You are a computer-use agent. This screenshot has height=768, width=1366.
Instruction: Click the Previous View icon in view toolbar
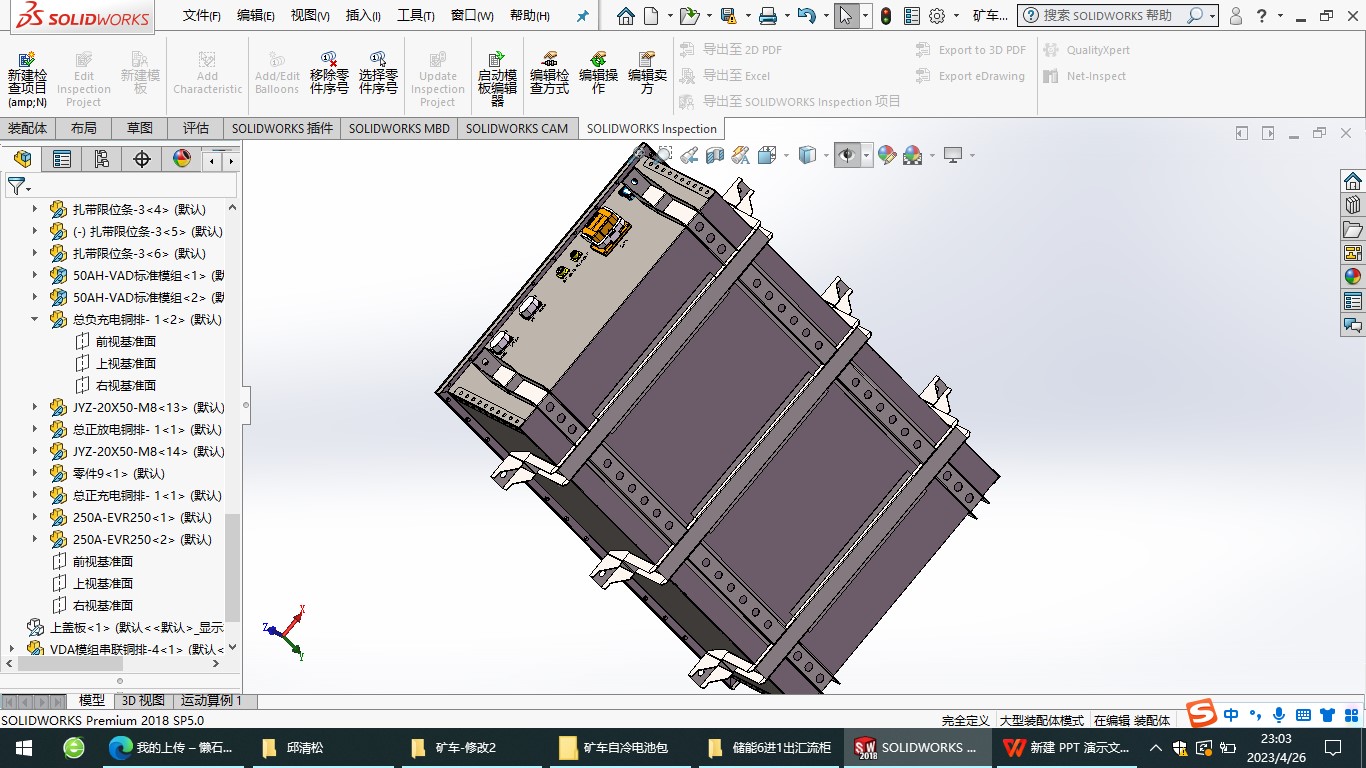[x=689, y=155]
